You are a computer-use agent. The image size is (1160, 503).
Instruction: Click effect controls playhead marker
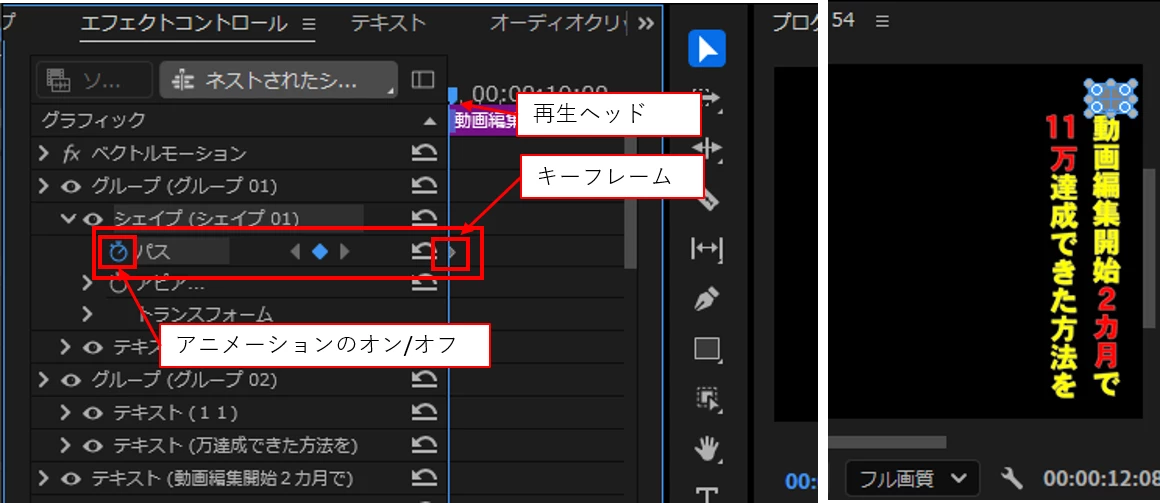coord(453,95)
